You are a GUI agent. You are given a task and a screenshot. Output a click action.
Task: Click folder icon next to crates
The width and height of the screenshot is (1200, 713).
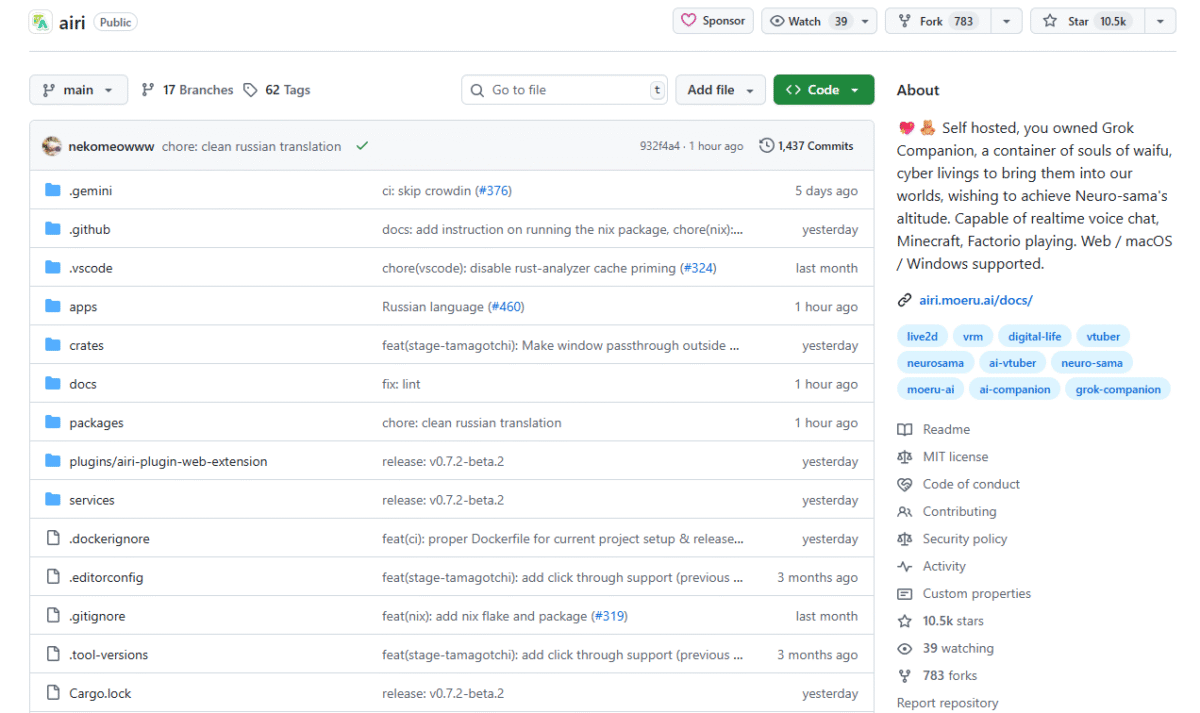[53, 345]
